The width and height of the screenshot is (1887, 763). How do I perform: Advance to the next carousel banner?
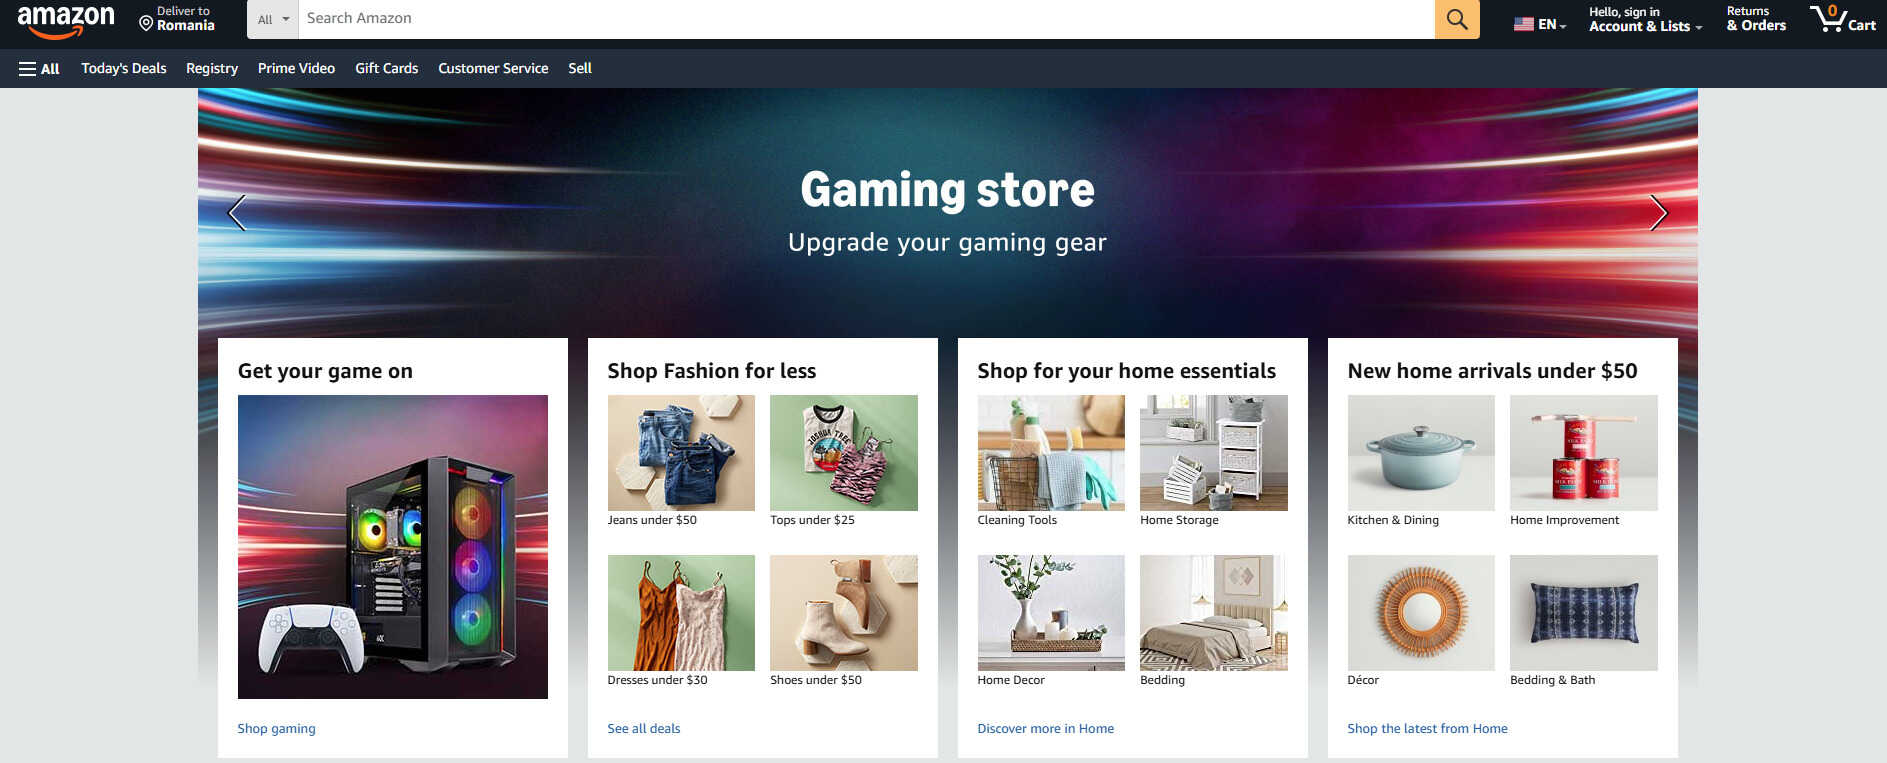tap(1658, 212)
